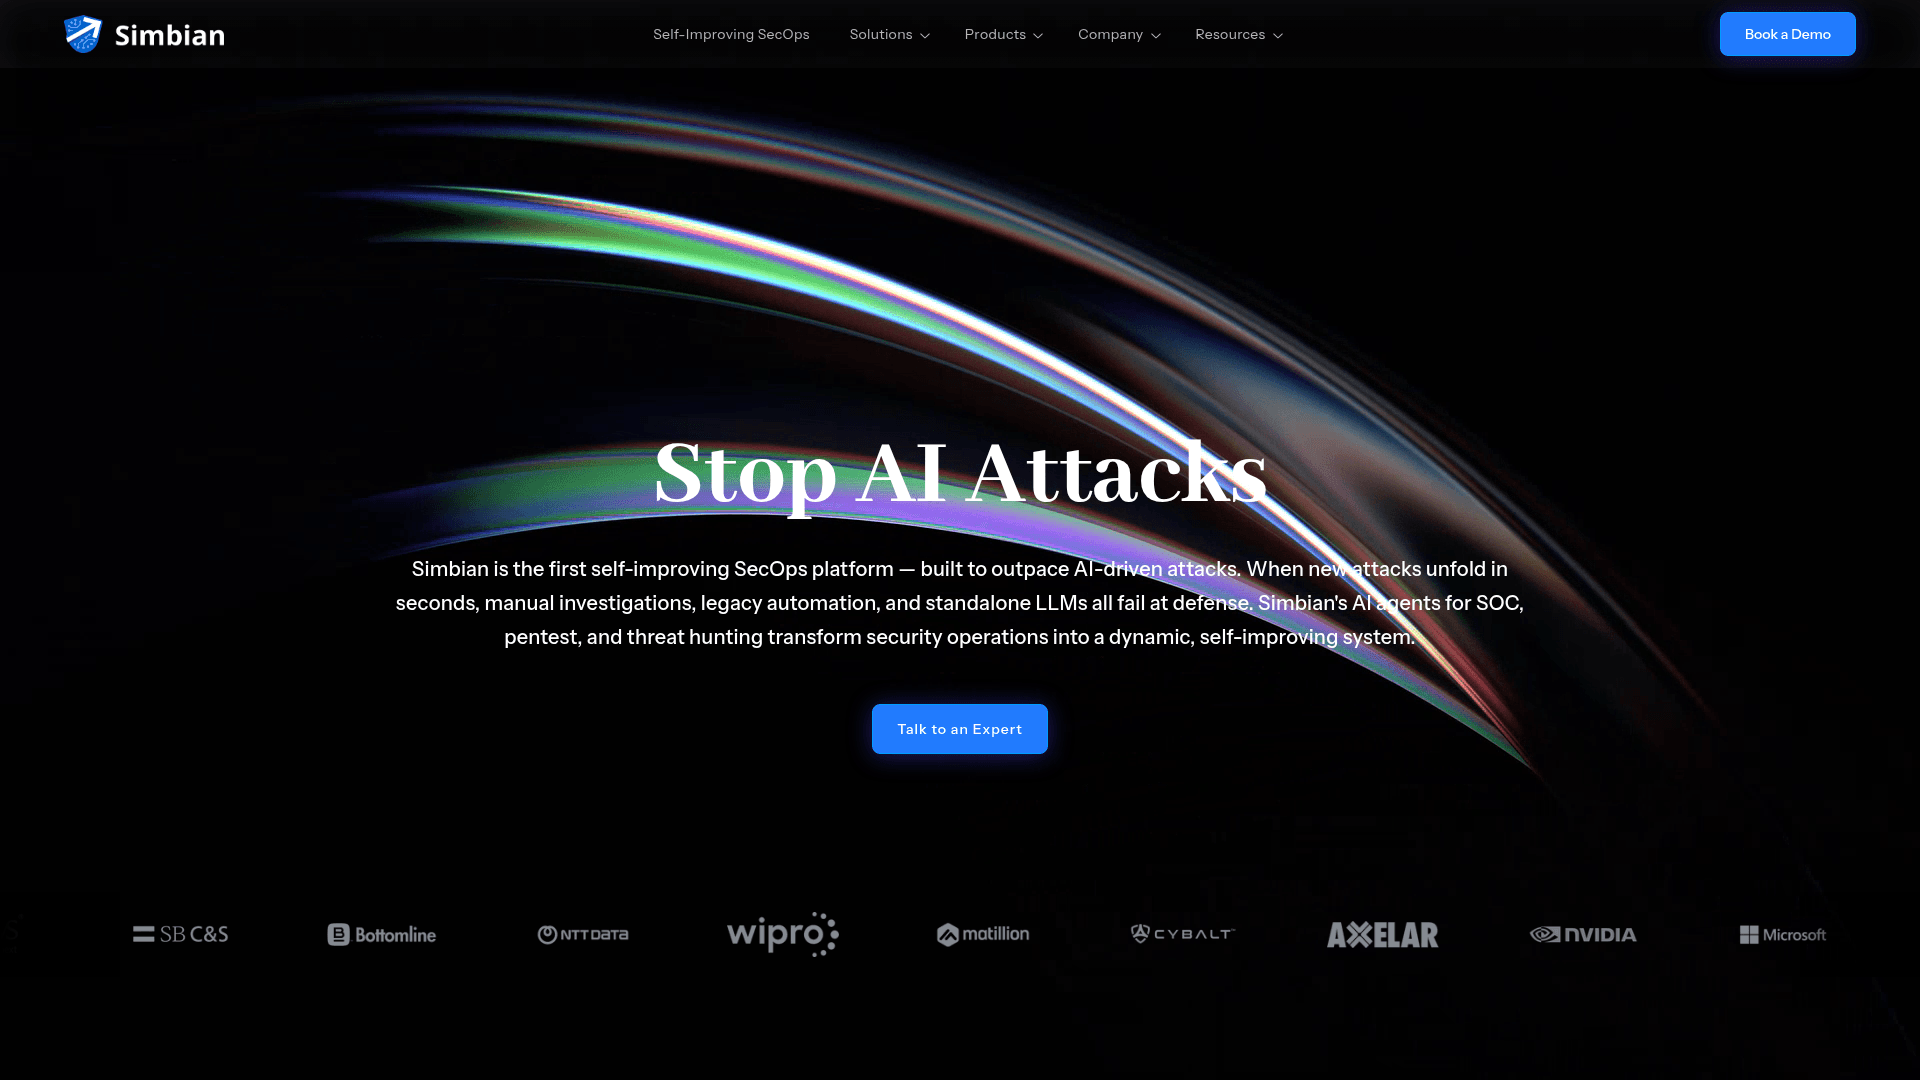Open the Company menu
Viewport: 1920px width, 1080px height.
[1110, 34]
